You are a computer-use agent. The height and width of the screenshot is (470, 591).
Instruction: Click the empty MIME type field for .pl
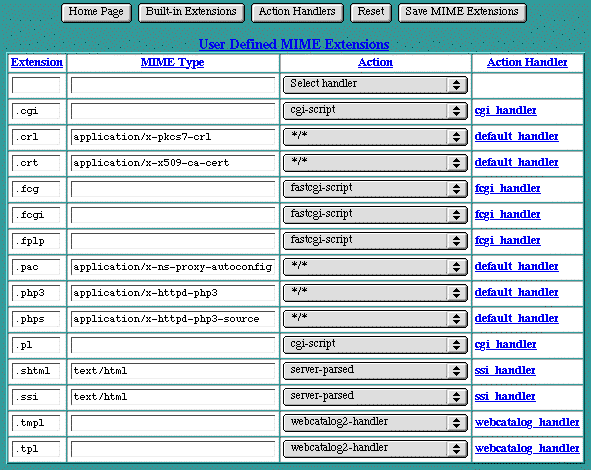[x=173, y=345]
